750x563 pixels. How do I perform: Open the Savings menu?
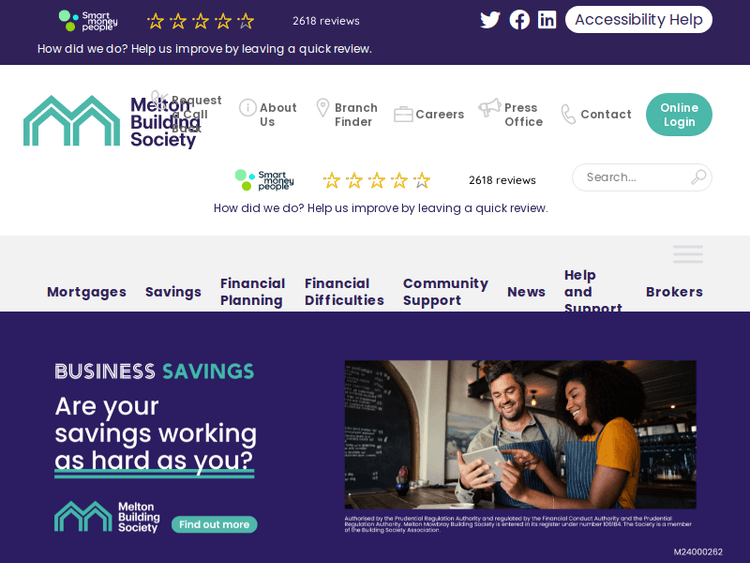(x=173, y=292)
